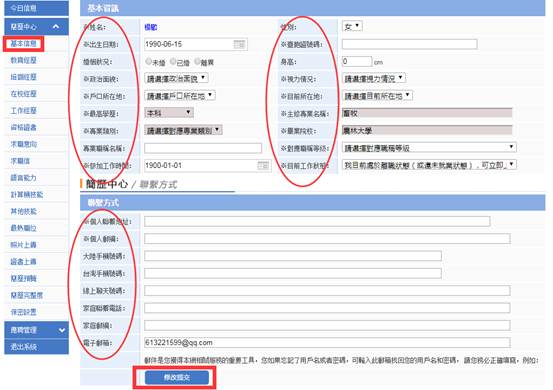Open the 目前工作狀態 dropdown
Image resolution: width=553 pixels, height=390 pixels.
[x=429, y=165]
